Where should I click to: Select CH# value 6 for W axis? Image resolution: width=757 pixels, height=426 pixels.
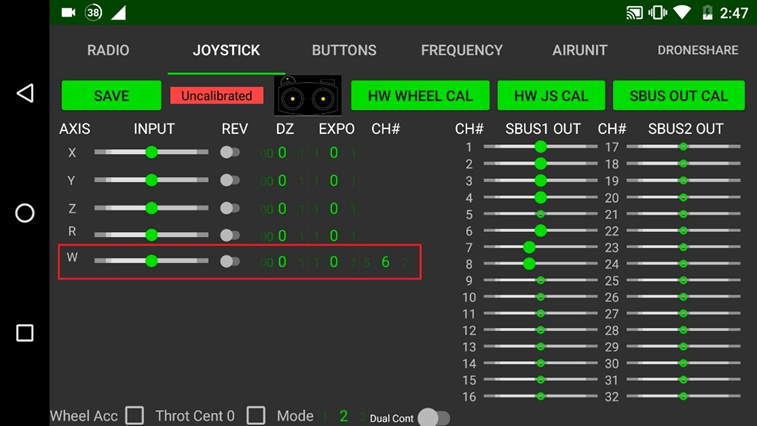[x=385, y=262]
